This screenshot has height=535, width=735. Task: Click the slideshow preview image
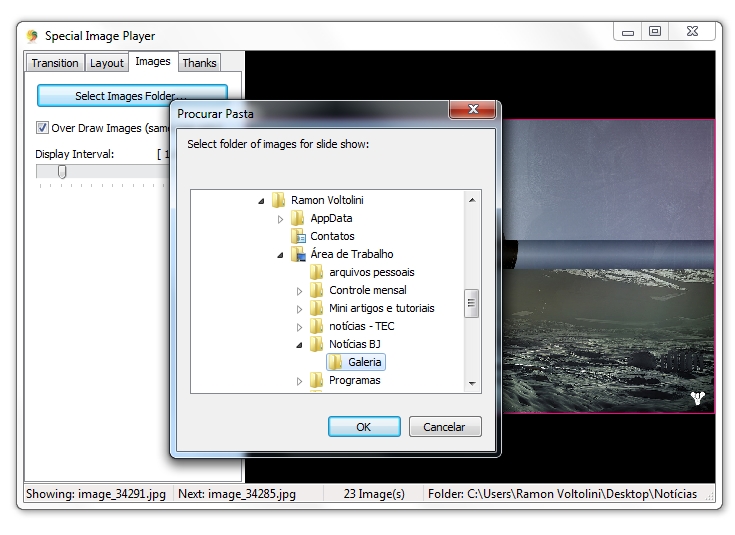click(608, 266)
